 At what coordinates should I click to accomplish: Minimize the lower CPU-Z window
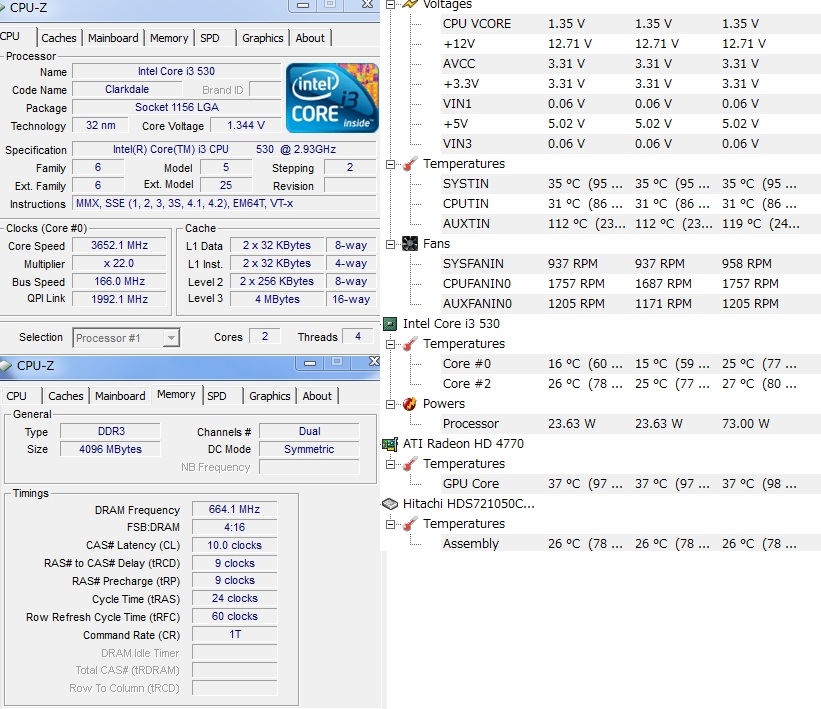[x=310, y=362]
